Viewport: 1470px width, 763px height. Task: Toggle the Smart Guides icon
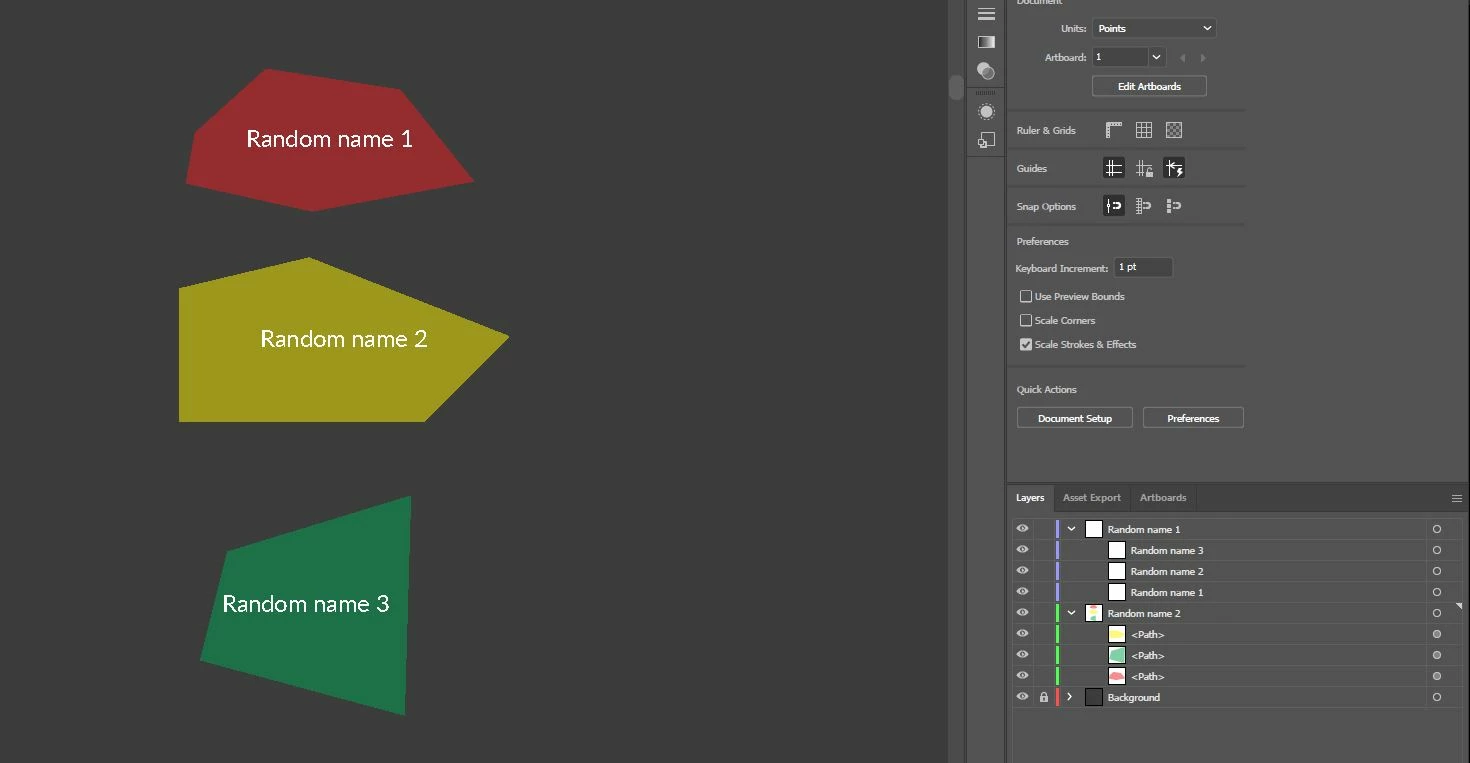(x=1174, y=168)
